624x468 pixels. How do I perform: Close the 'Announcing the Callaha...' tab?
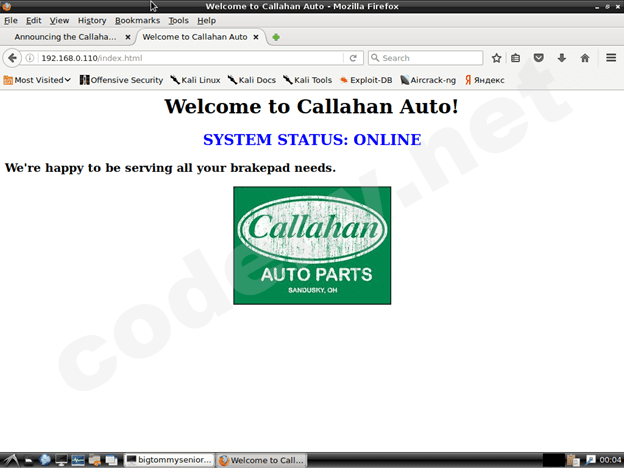coord(128,37)
